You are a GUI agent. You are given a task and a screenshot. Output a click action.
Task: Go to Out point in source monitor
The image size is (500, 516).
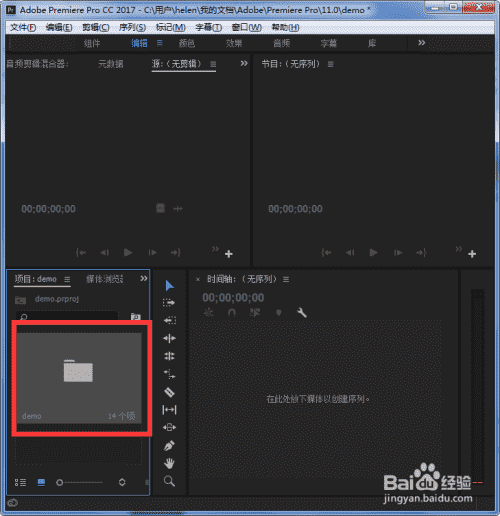176,253
